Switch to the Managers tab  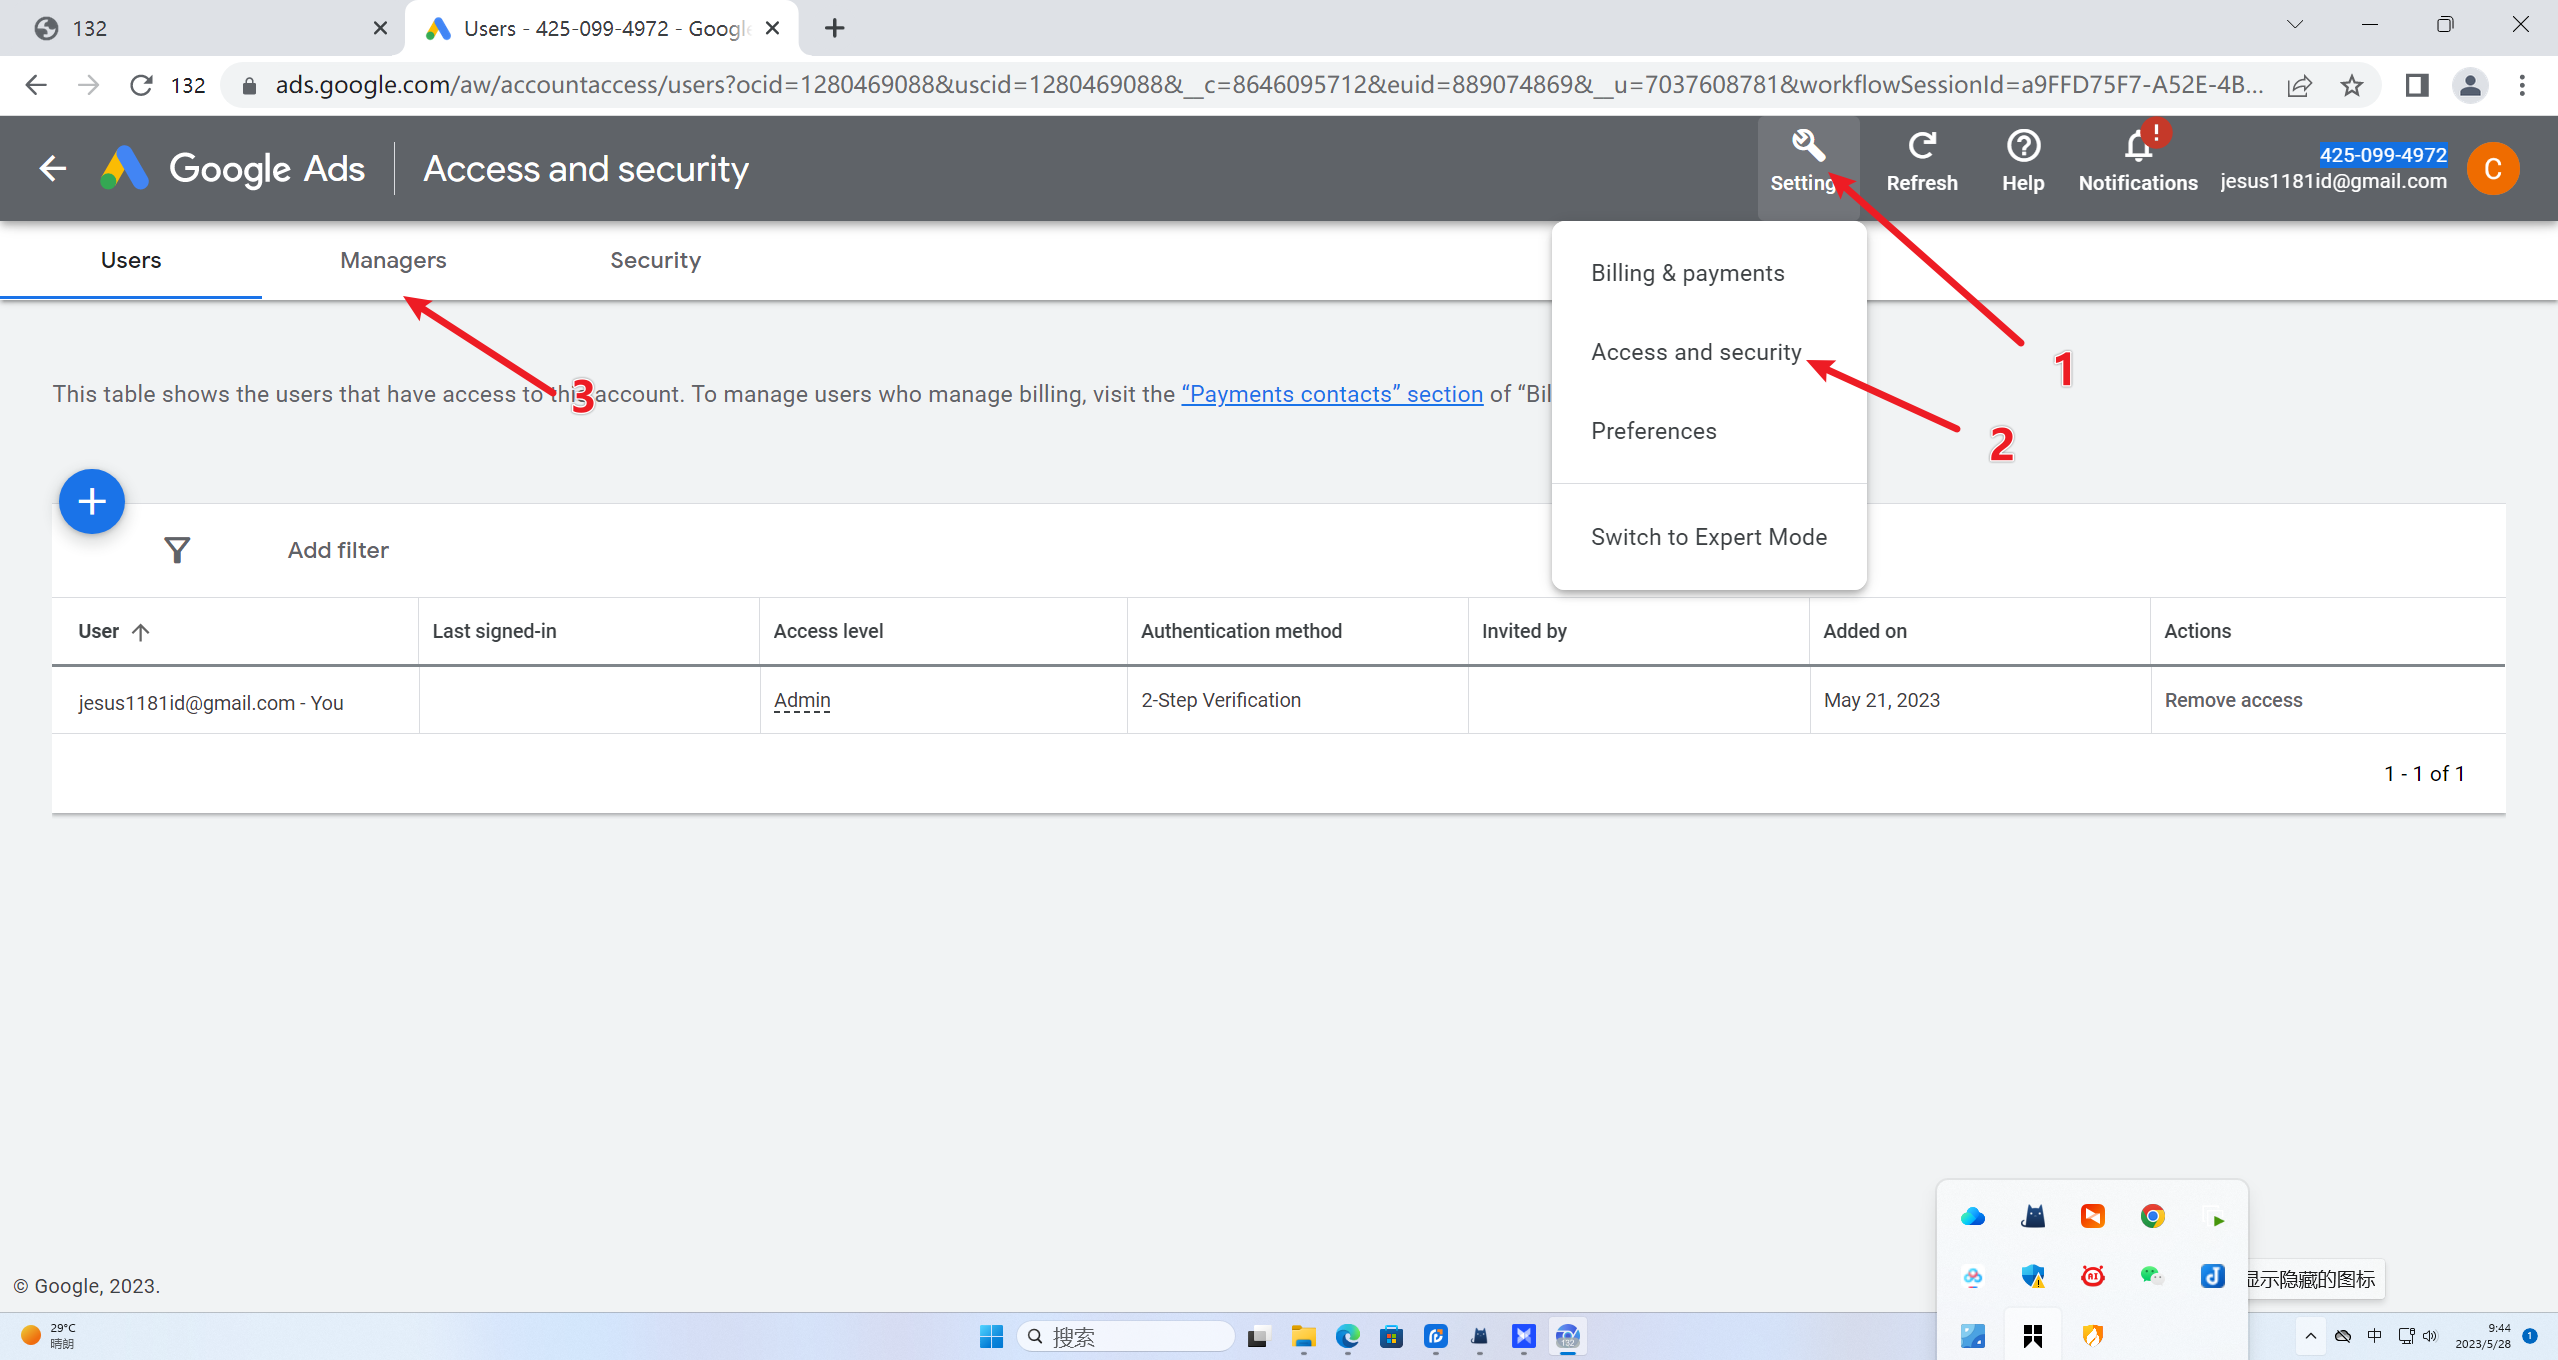pyautogui.click(x=393, y=260)
